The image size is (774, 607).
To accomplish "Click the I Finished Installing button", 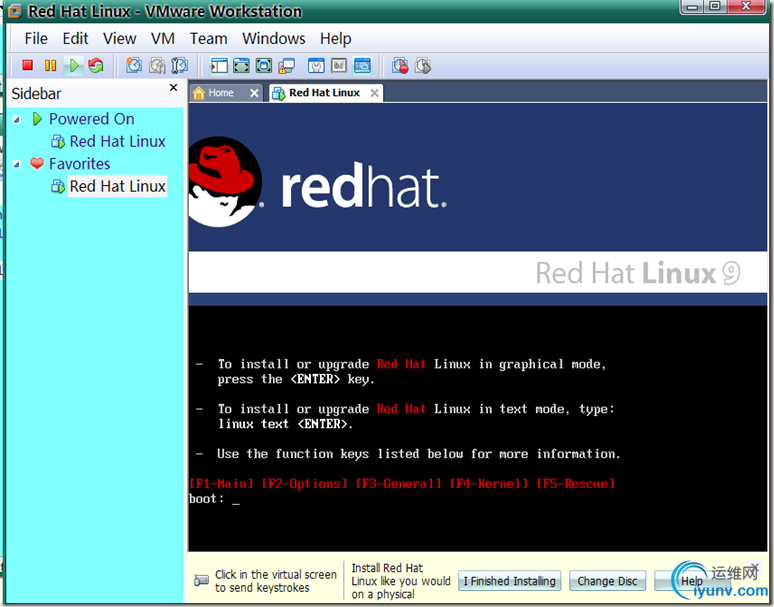I will (x=509, y=581).
